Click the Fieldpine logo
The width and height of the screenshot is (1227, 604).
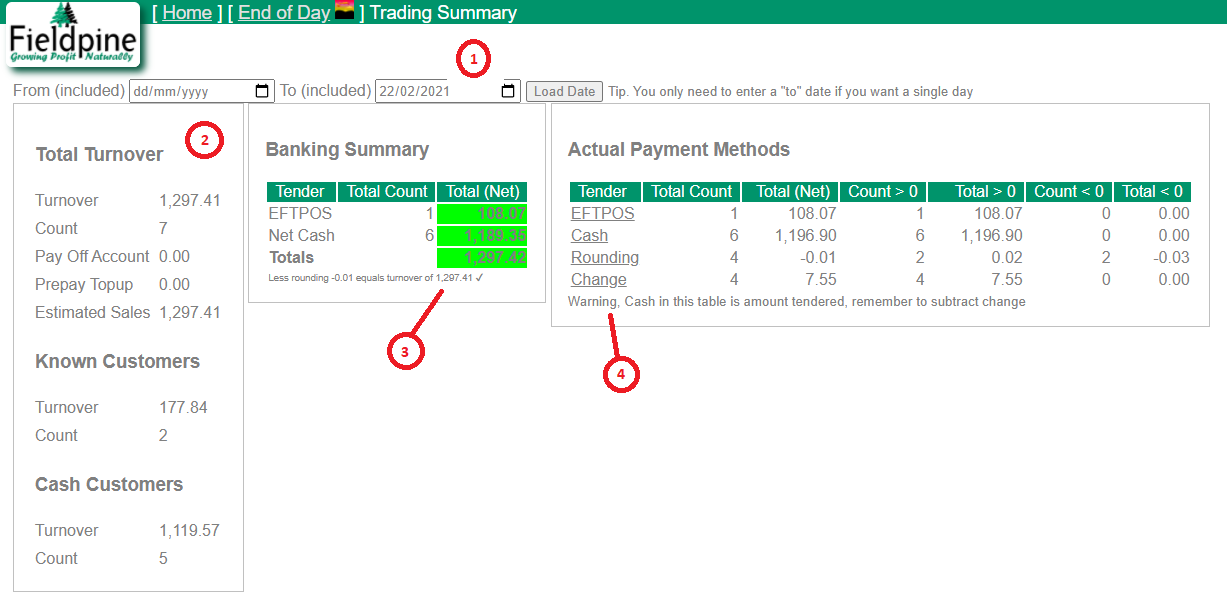71,35
